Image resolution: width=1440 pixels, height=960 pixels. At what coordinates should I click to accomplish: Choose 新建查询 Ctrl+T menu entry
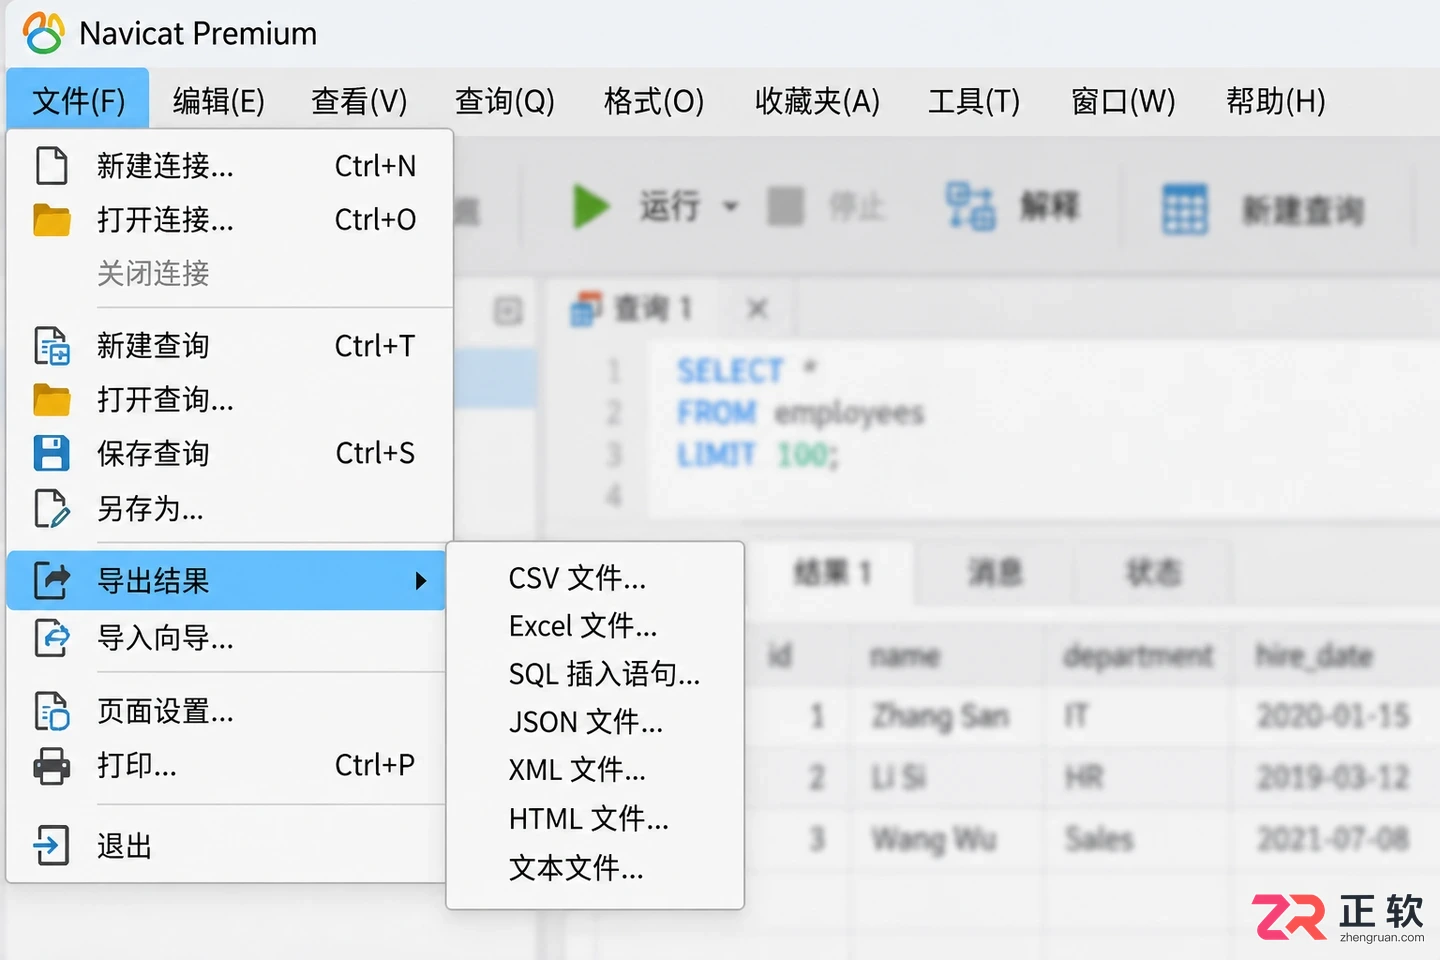click(229, 346)
